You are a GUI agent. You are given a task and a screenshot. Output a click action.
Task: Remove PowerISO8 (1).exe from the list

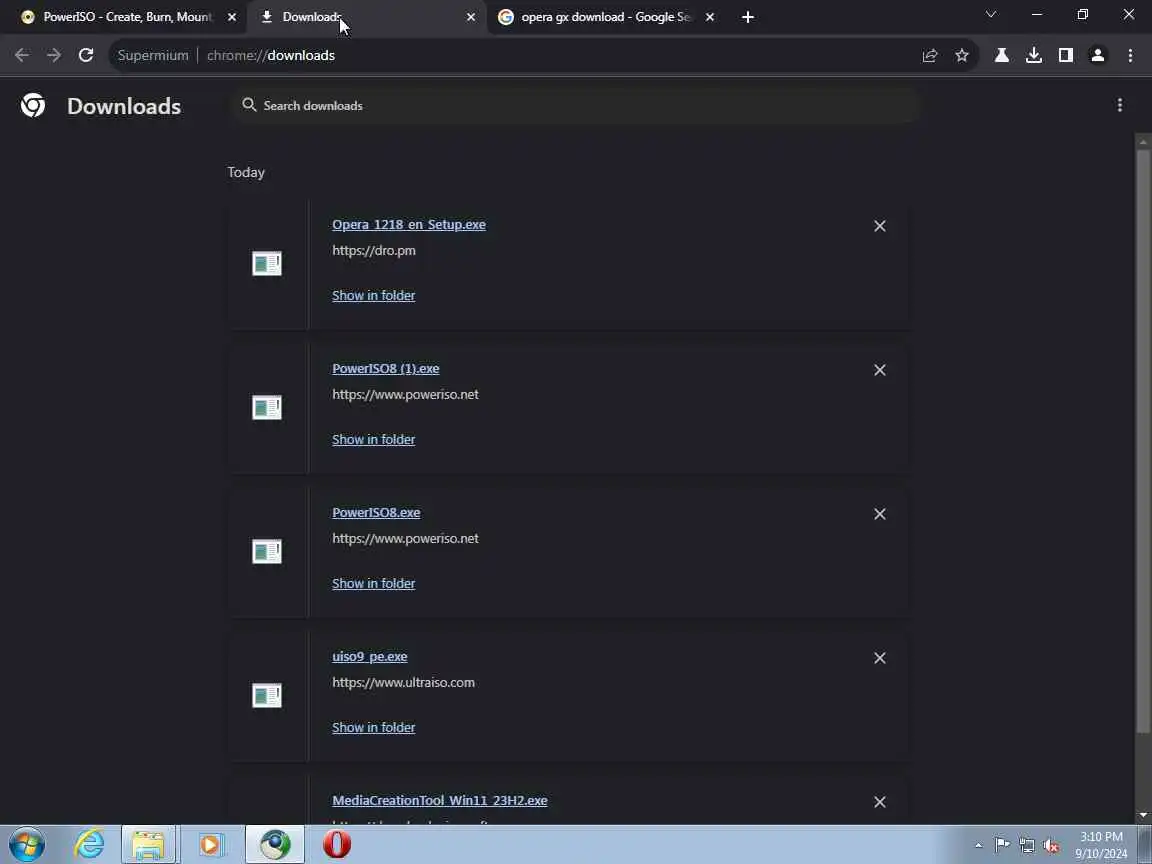(879, 370)
